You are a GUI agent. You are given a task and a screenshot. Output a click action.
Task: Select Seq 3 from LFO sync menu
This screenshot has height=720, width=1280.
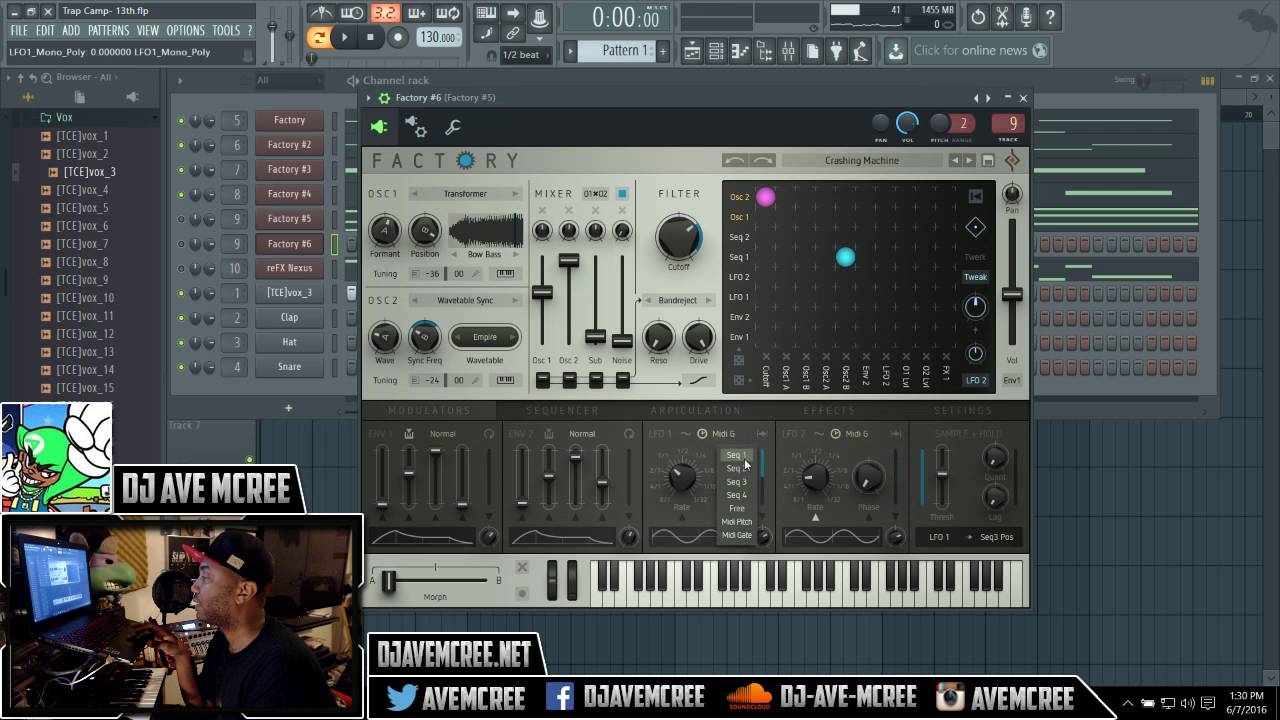(x=737, y=481)
